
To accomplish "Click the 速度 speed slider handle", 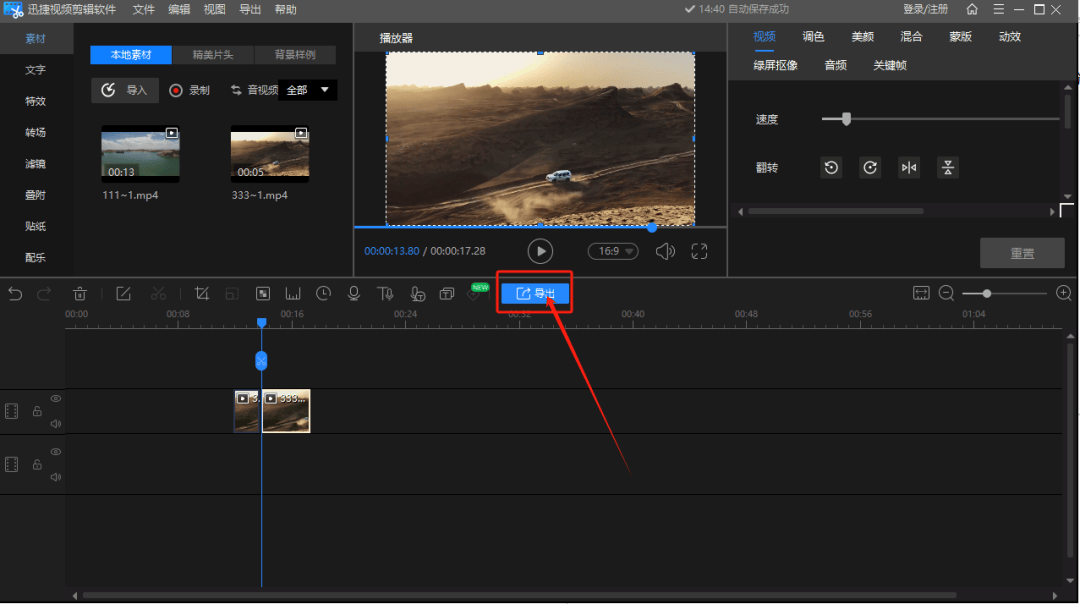I will pyautogui.click(x=846, y=119).
